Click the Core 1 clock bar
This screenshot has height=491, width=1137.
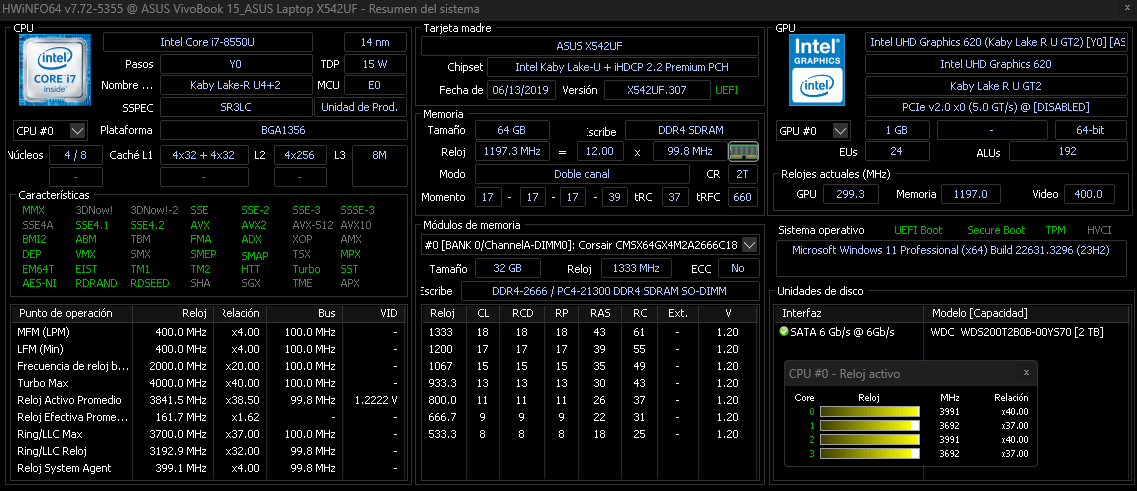click(869, 426)
